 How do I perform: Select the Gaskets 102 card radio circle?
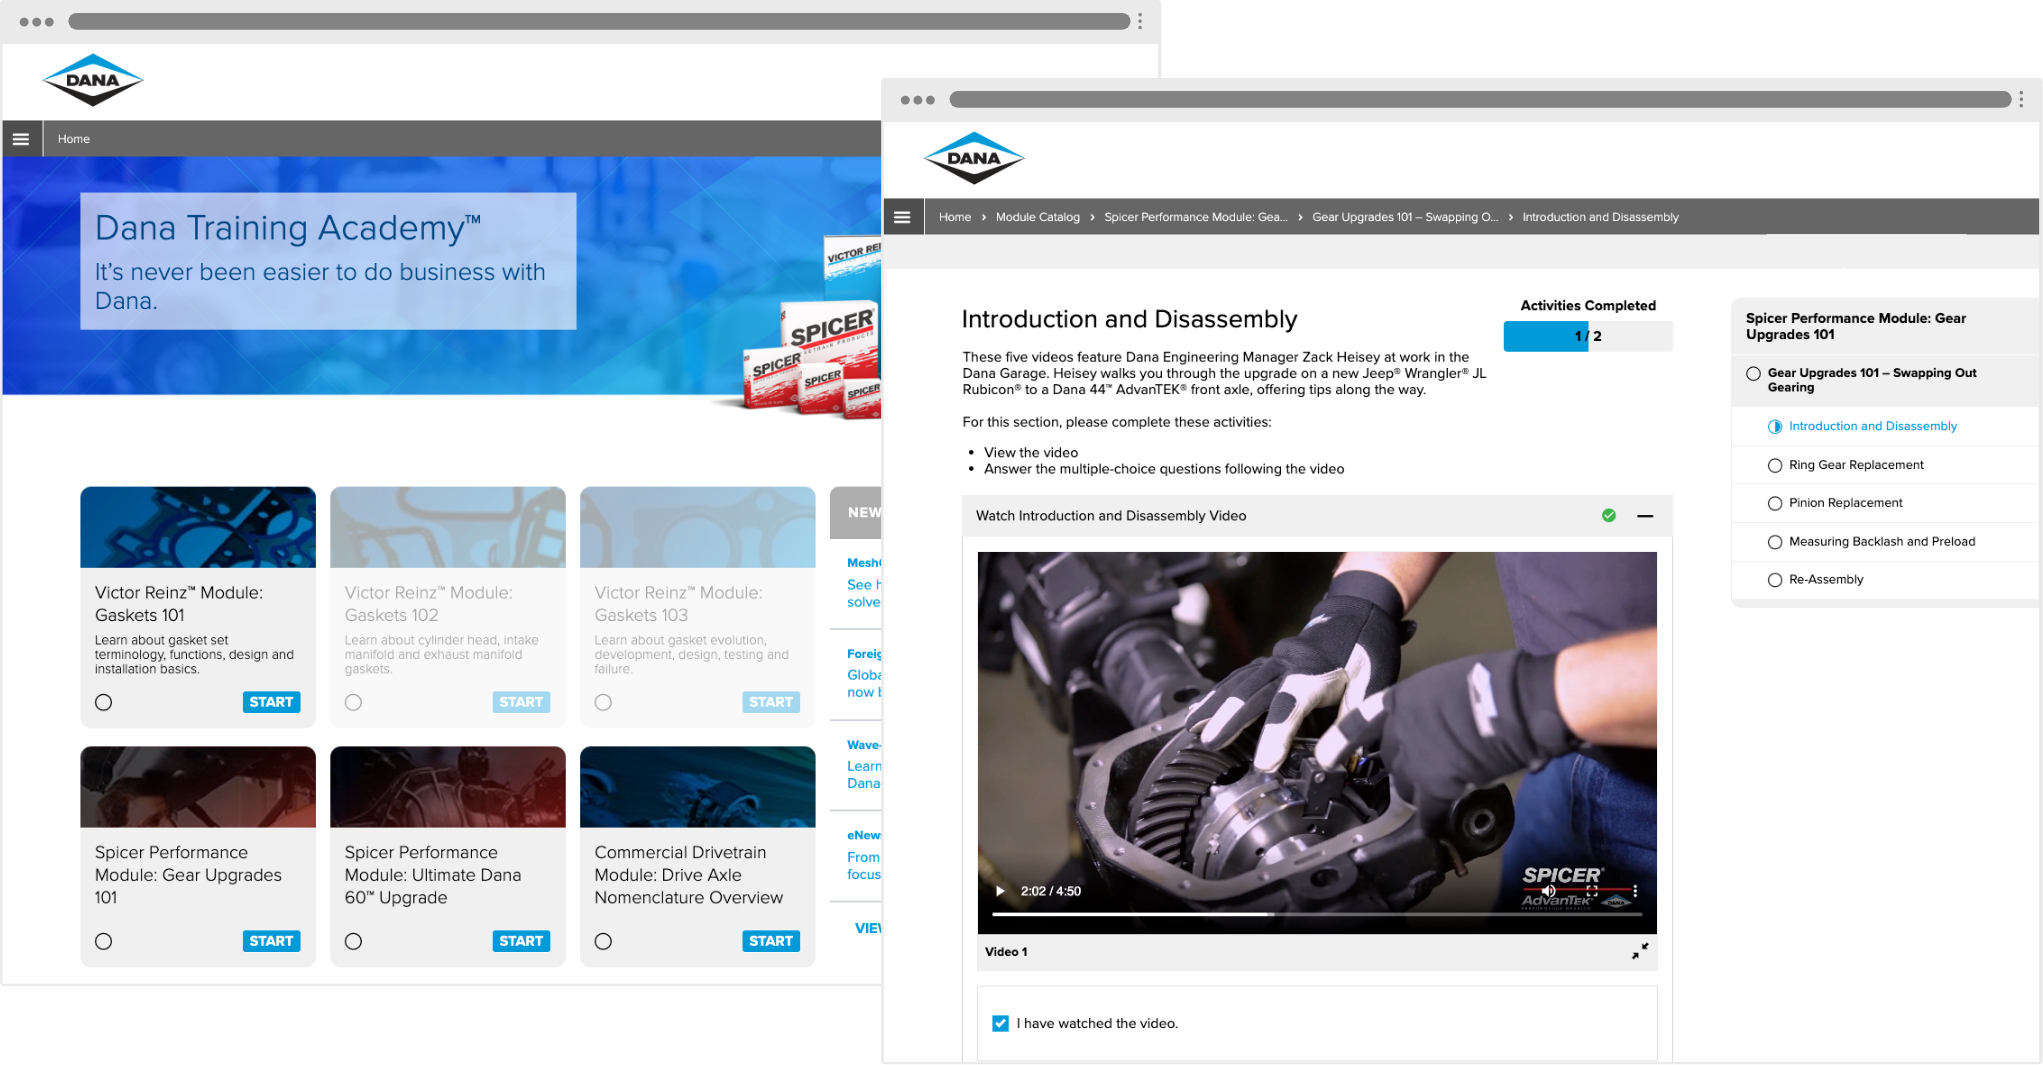coord(354,702)
